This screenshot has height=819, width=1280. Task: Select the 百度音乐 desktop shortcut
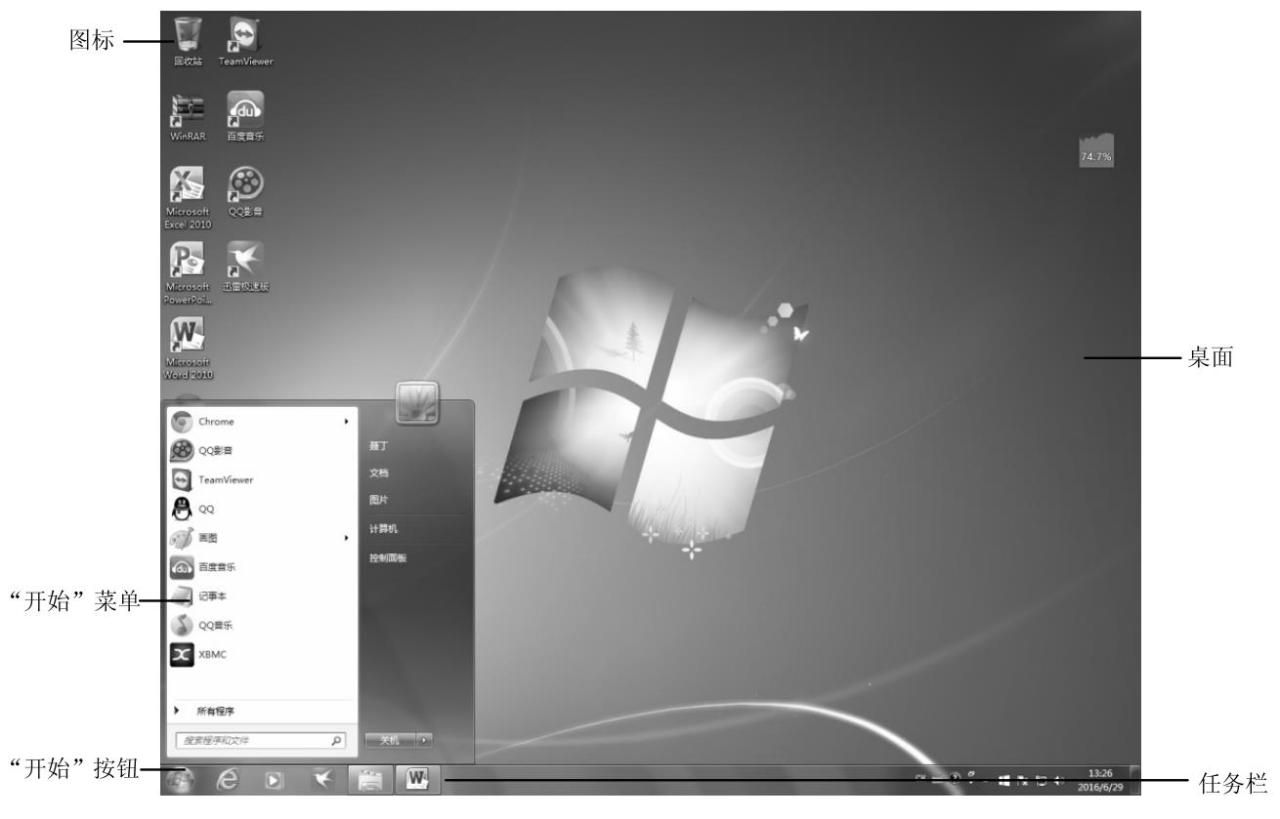(246, 115)
